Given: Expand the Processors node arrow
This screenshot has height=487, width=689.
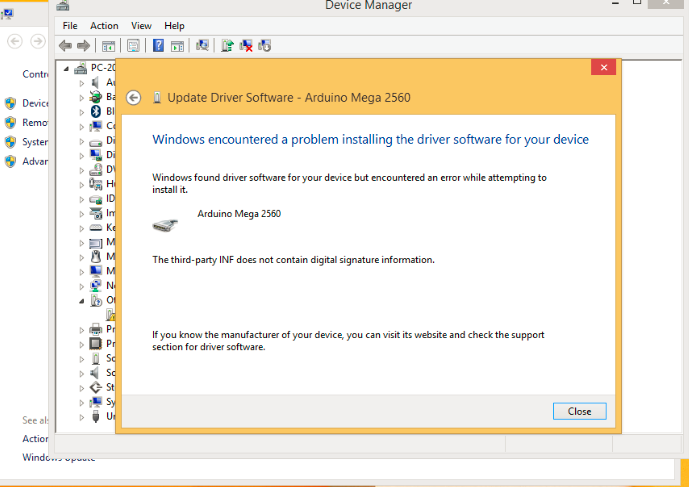Looking at the screenshot, I should pyautogui.click(x=82, y=344).
